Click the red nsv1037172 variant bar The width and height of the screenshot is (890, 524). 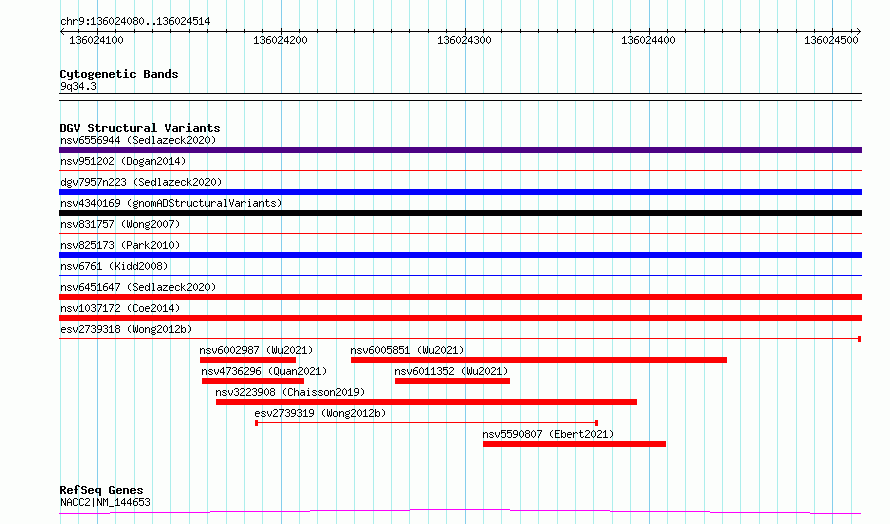click(460, 318)
